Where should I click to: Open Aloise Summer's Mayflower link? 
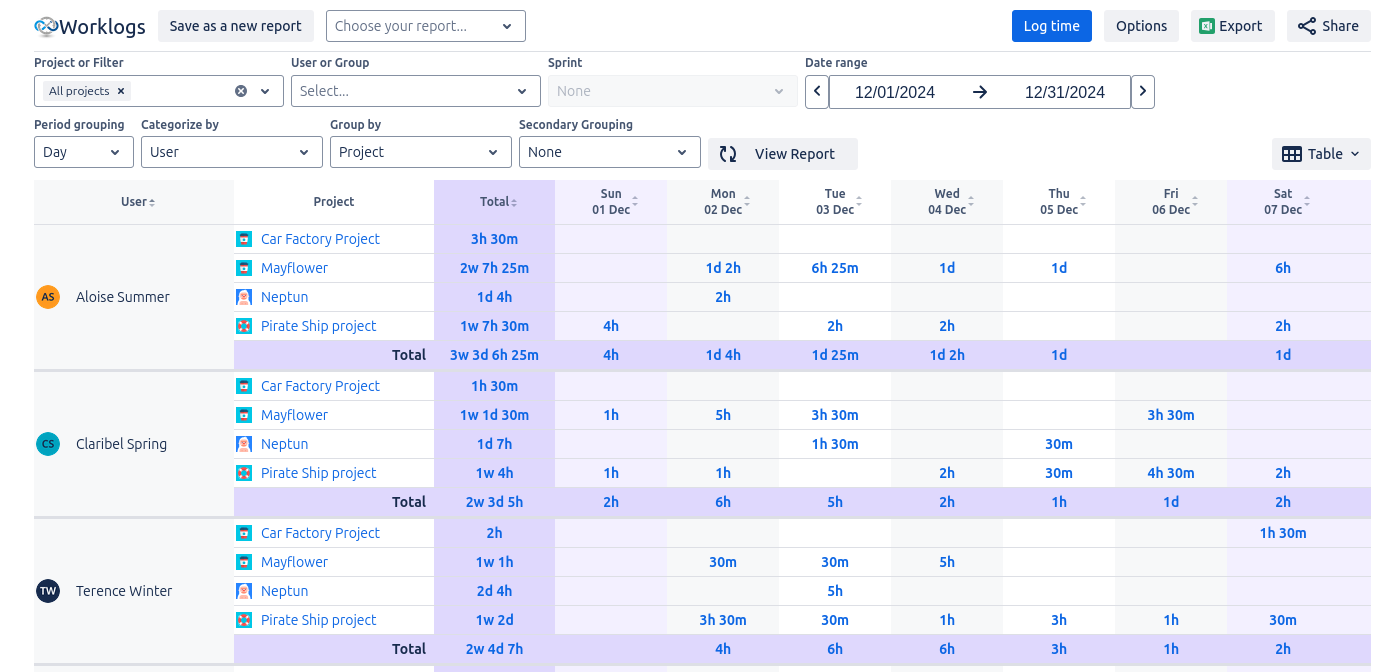pyautogui.click(x=294, y=268)
